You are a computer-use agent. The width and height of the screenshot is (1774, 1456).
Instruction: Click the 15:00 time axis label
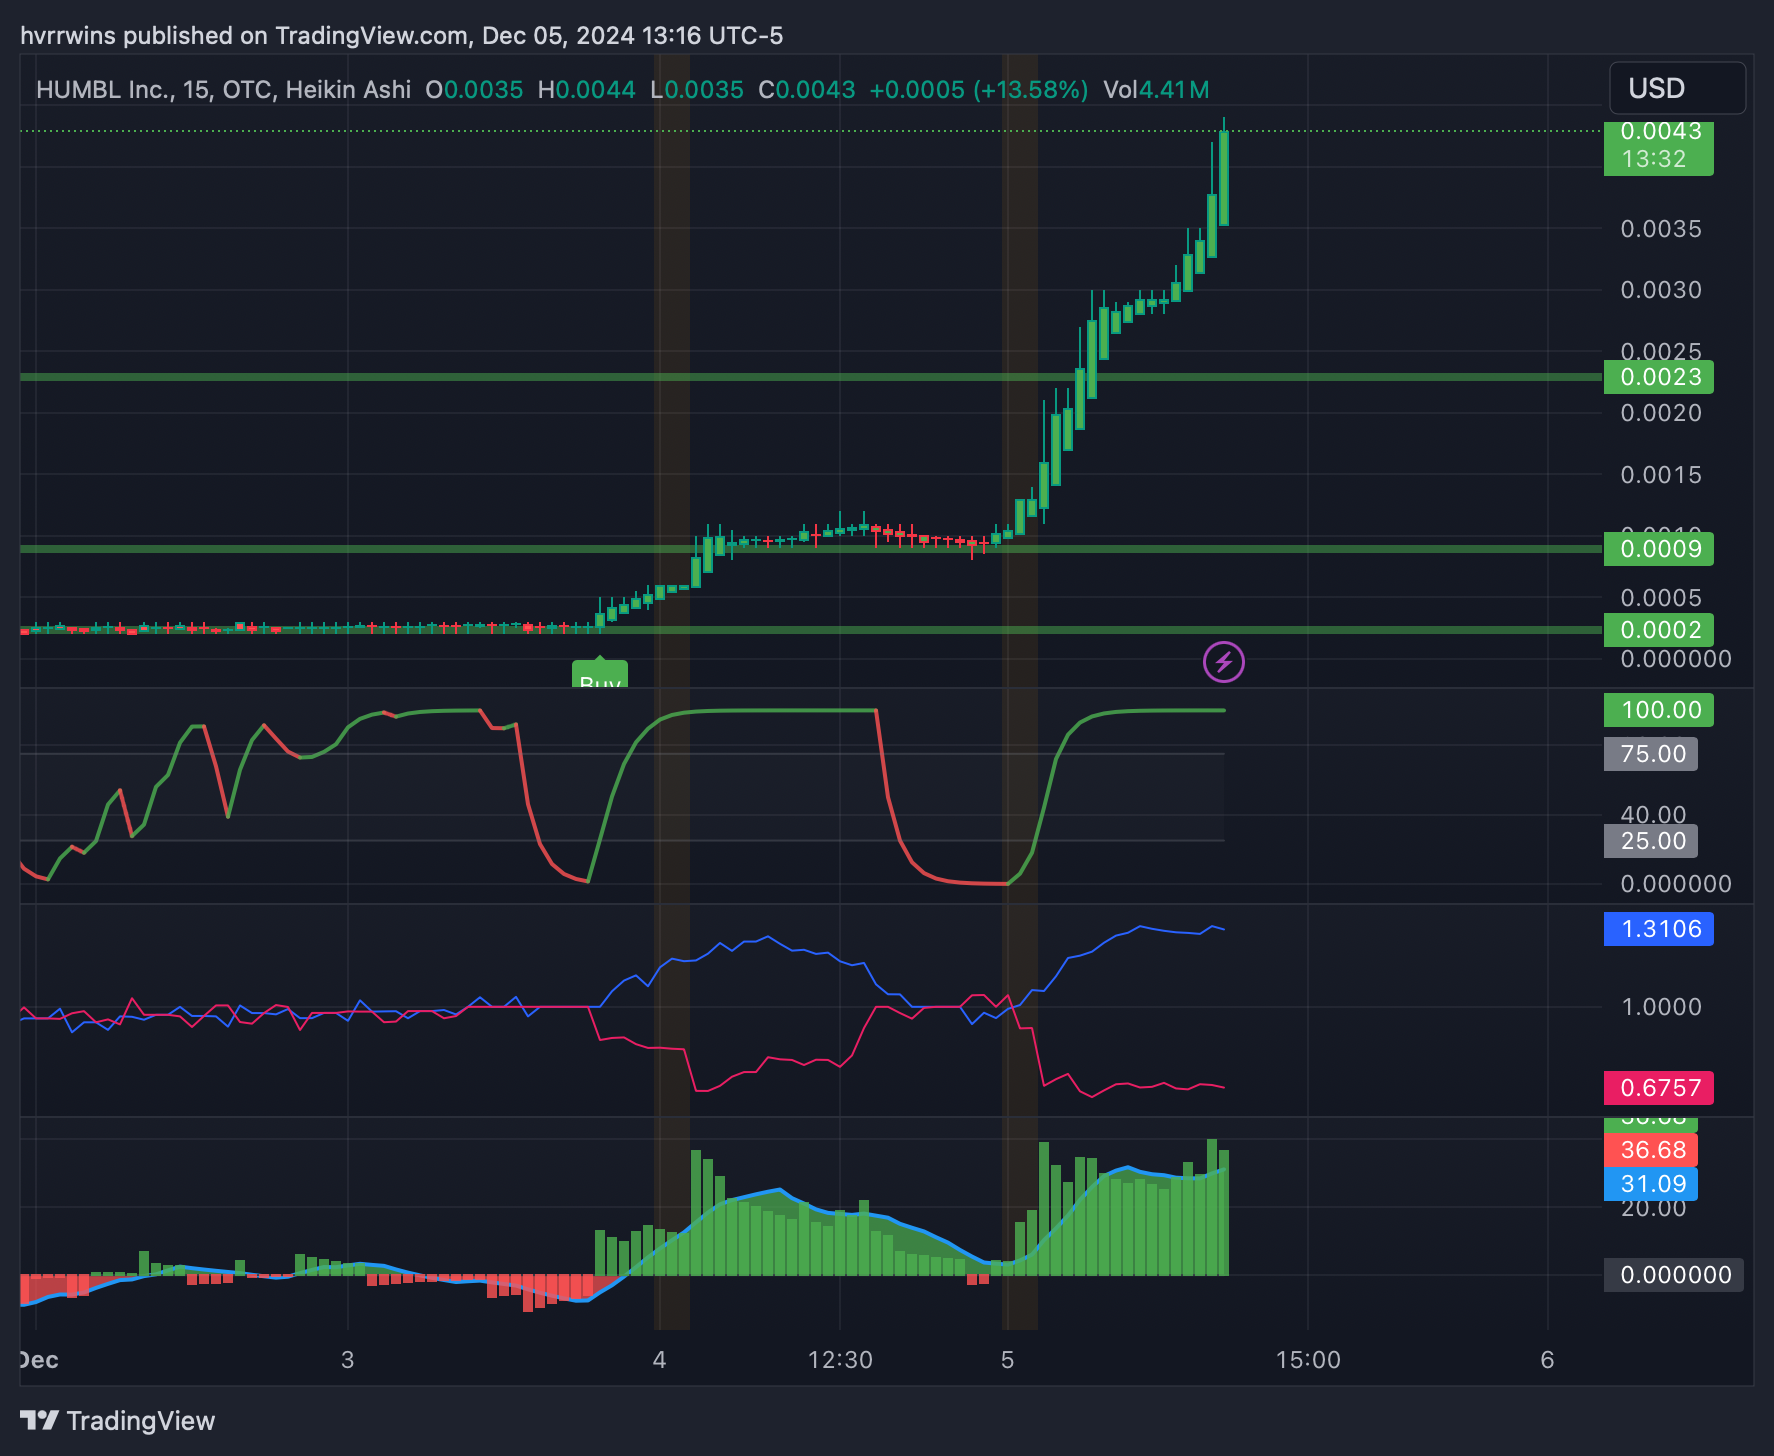1308,1360
